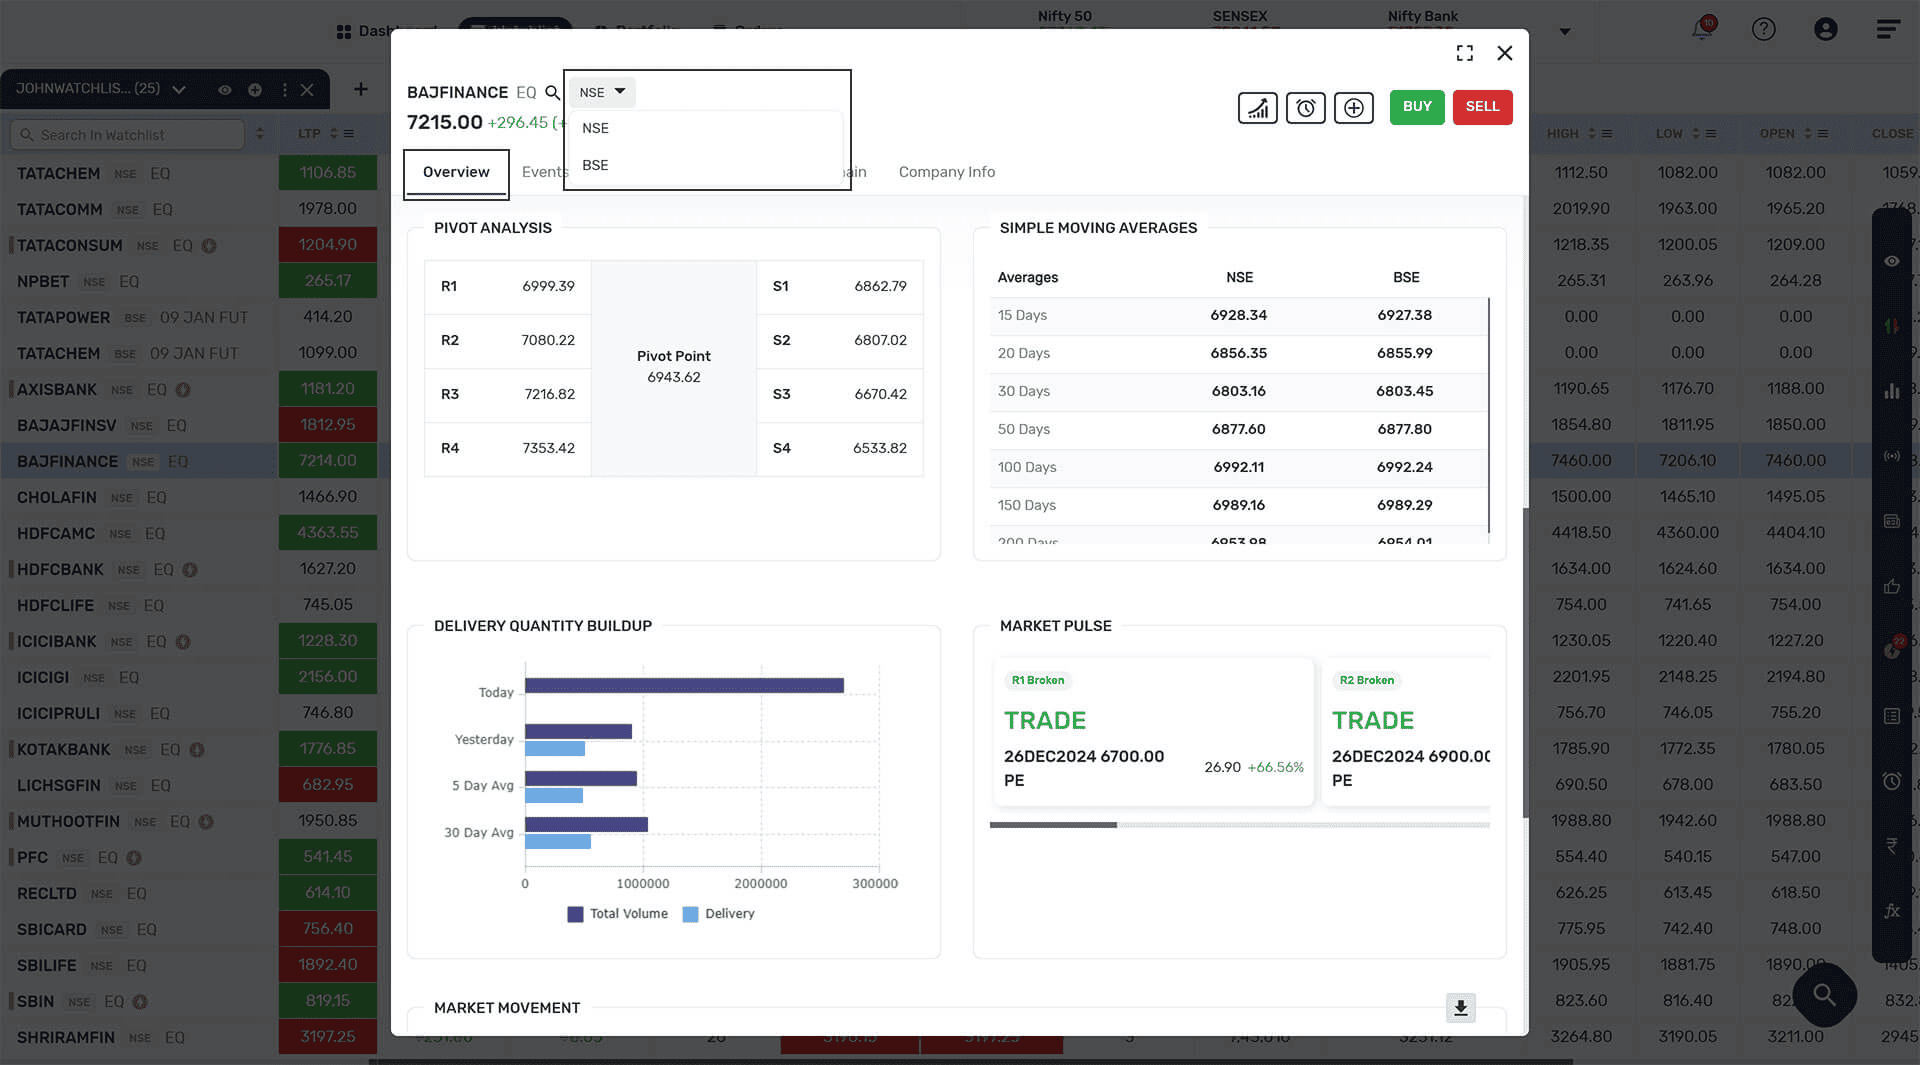
Task: Switch to the Events tab
Action: coord(544,172)
